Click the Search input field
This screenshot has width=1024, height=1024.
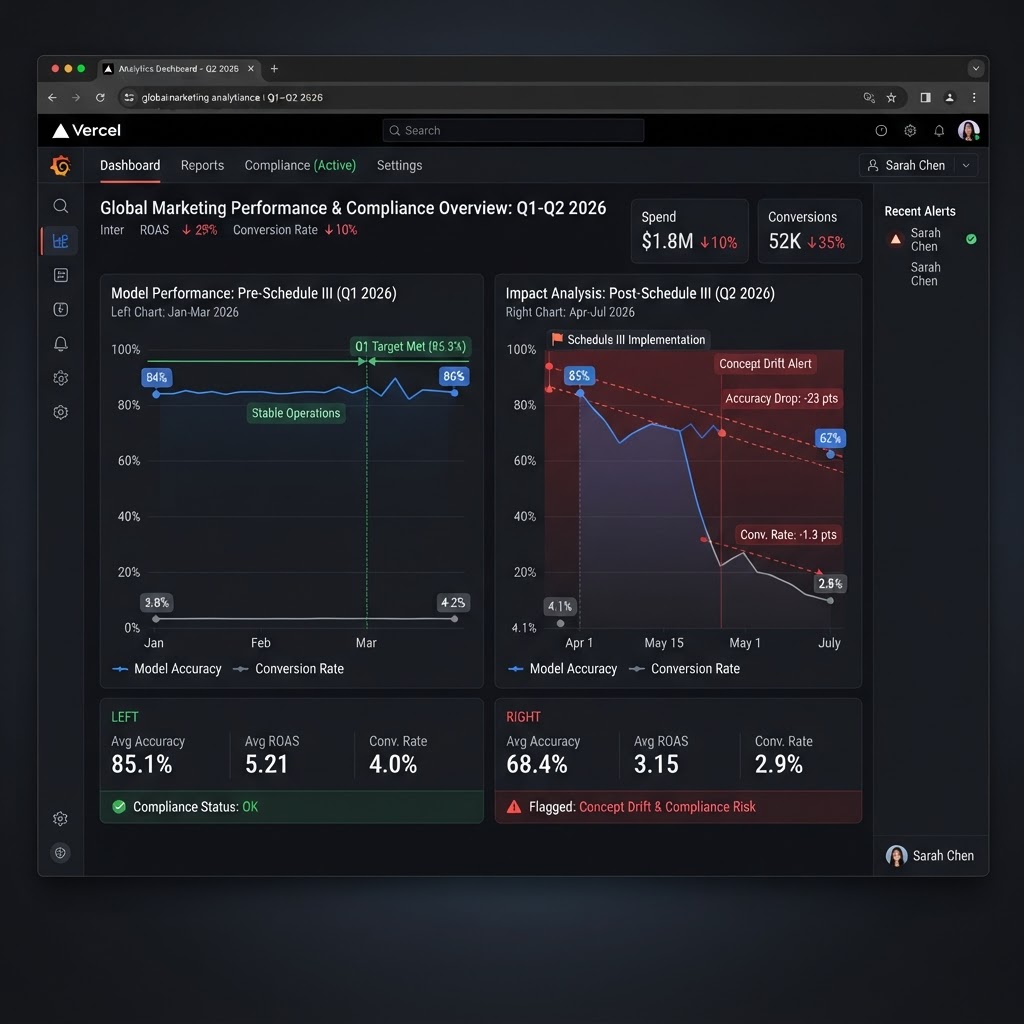[513, 131]
